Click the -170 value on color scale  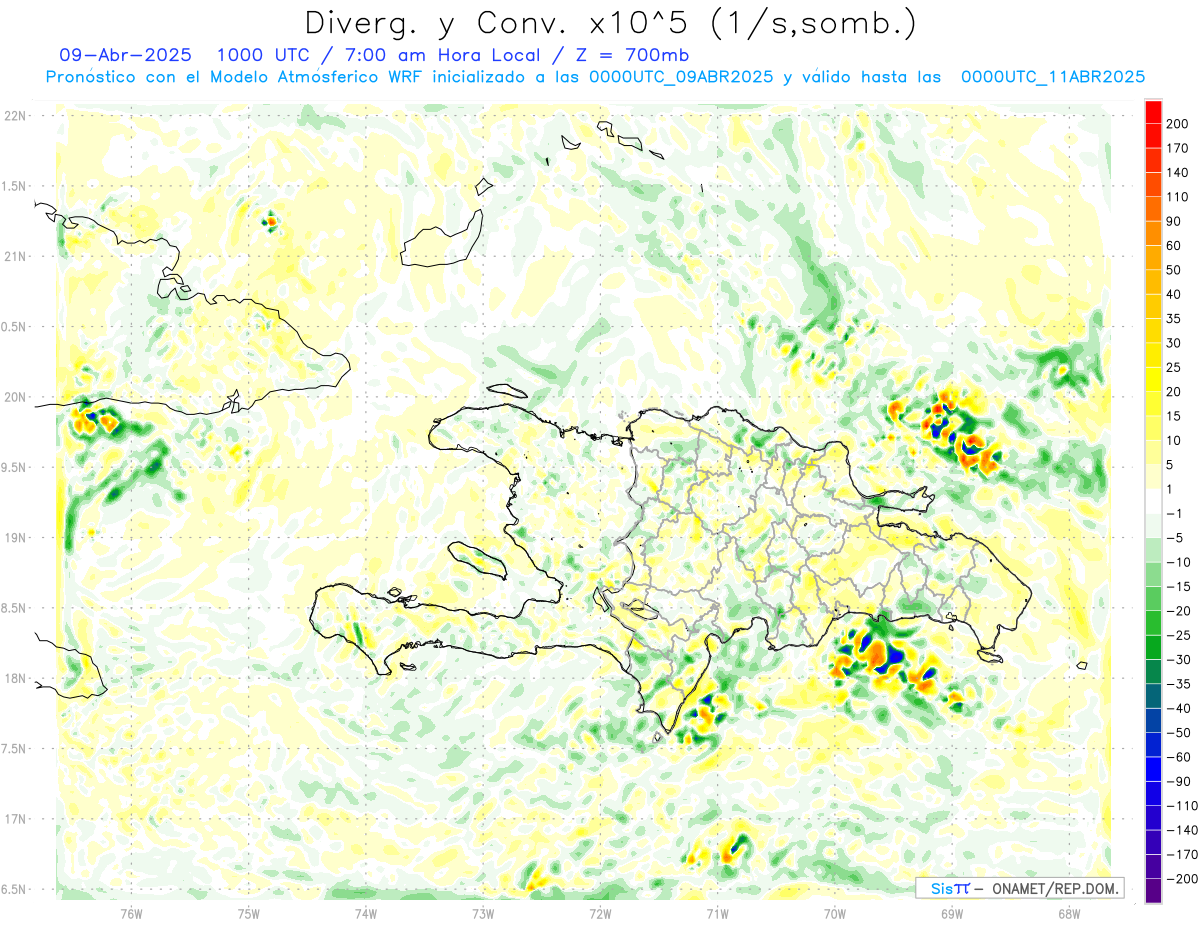[1181, 855]
